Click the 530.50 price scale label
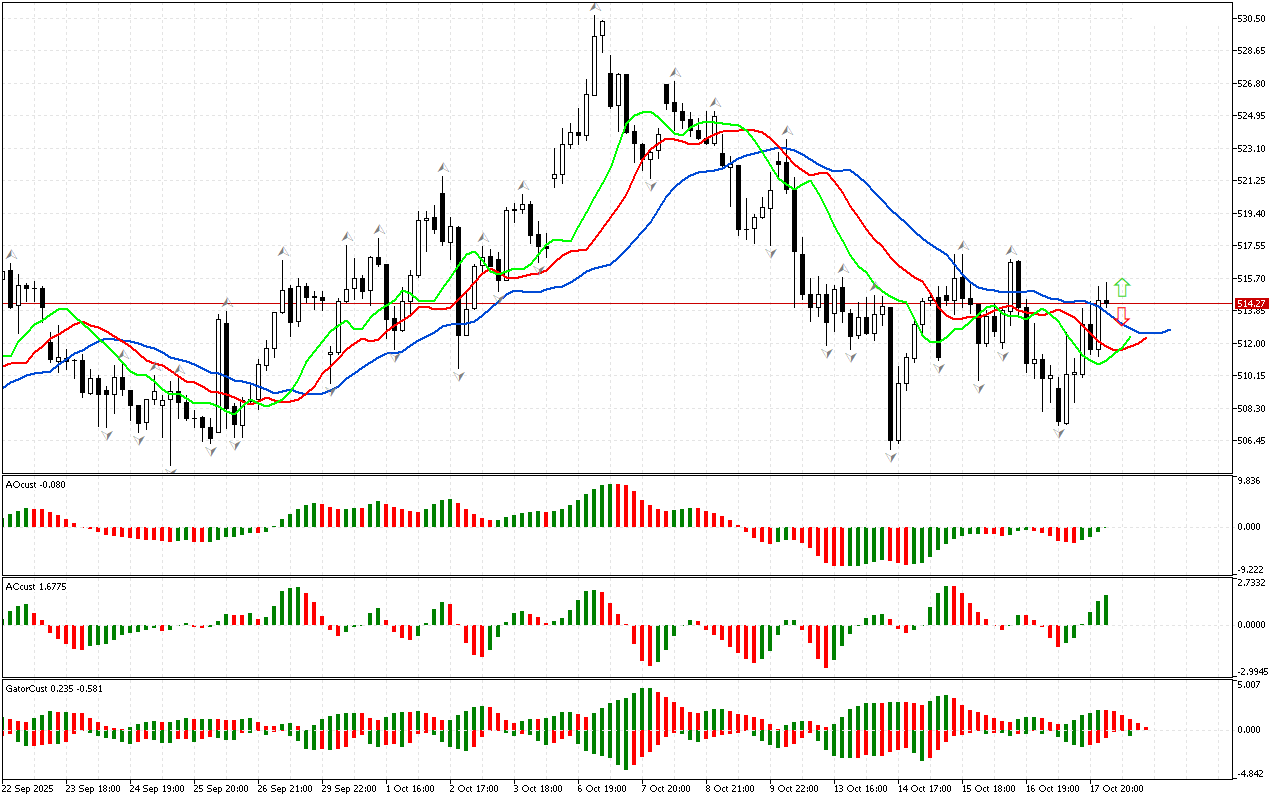This screenshot has width=1280, height=800. [x=1252, y=19]
